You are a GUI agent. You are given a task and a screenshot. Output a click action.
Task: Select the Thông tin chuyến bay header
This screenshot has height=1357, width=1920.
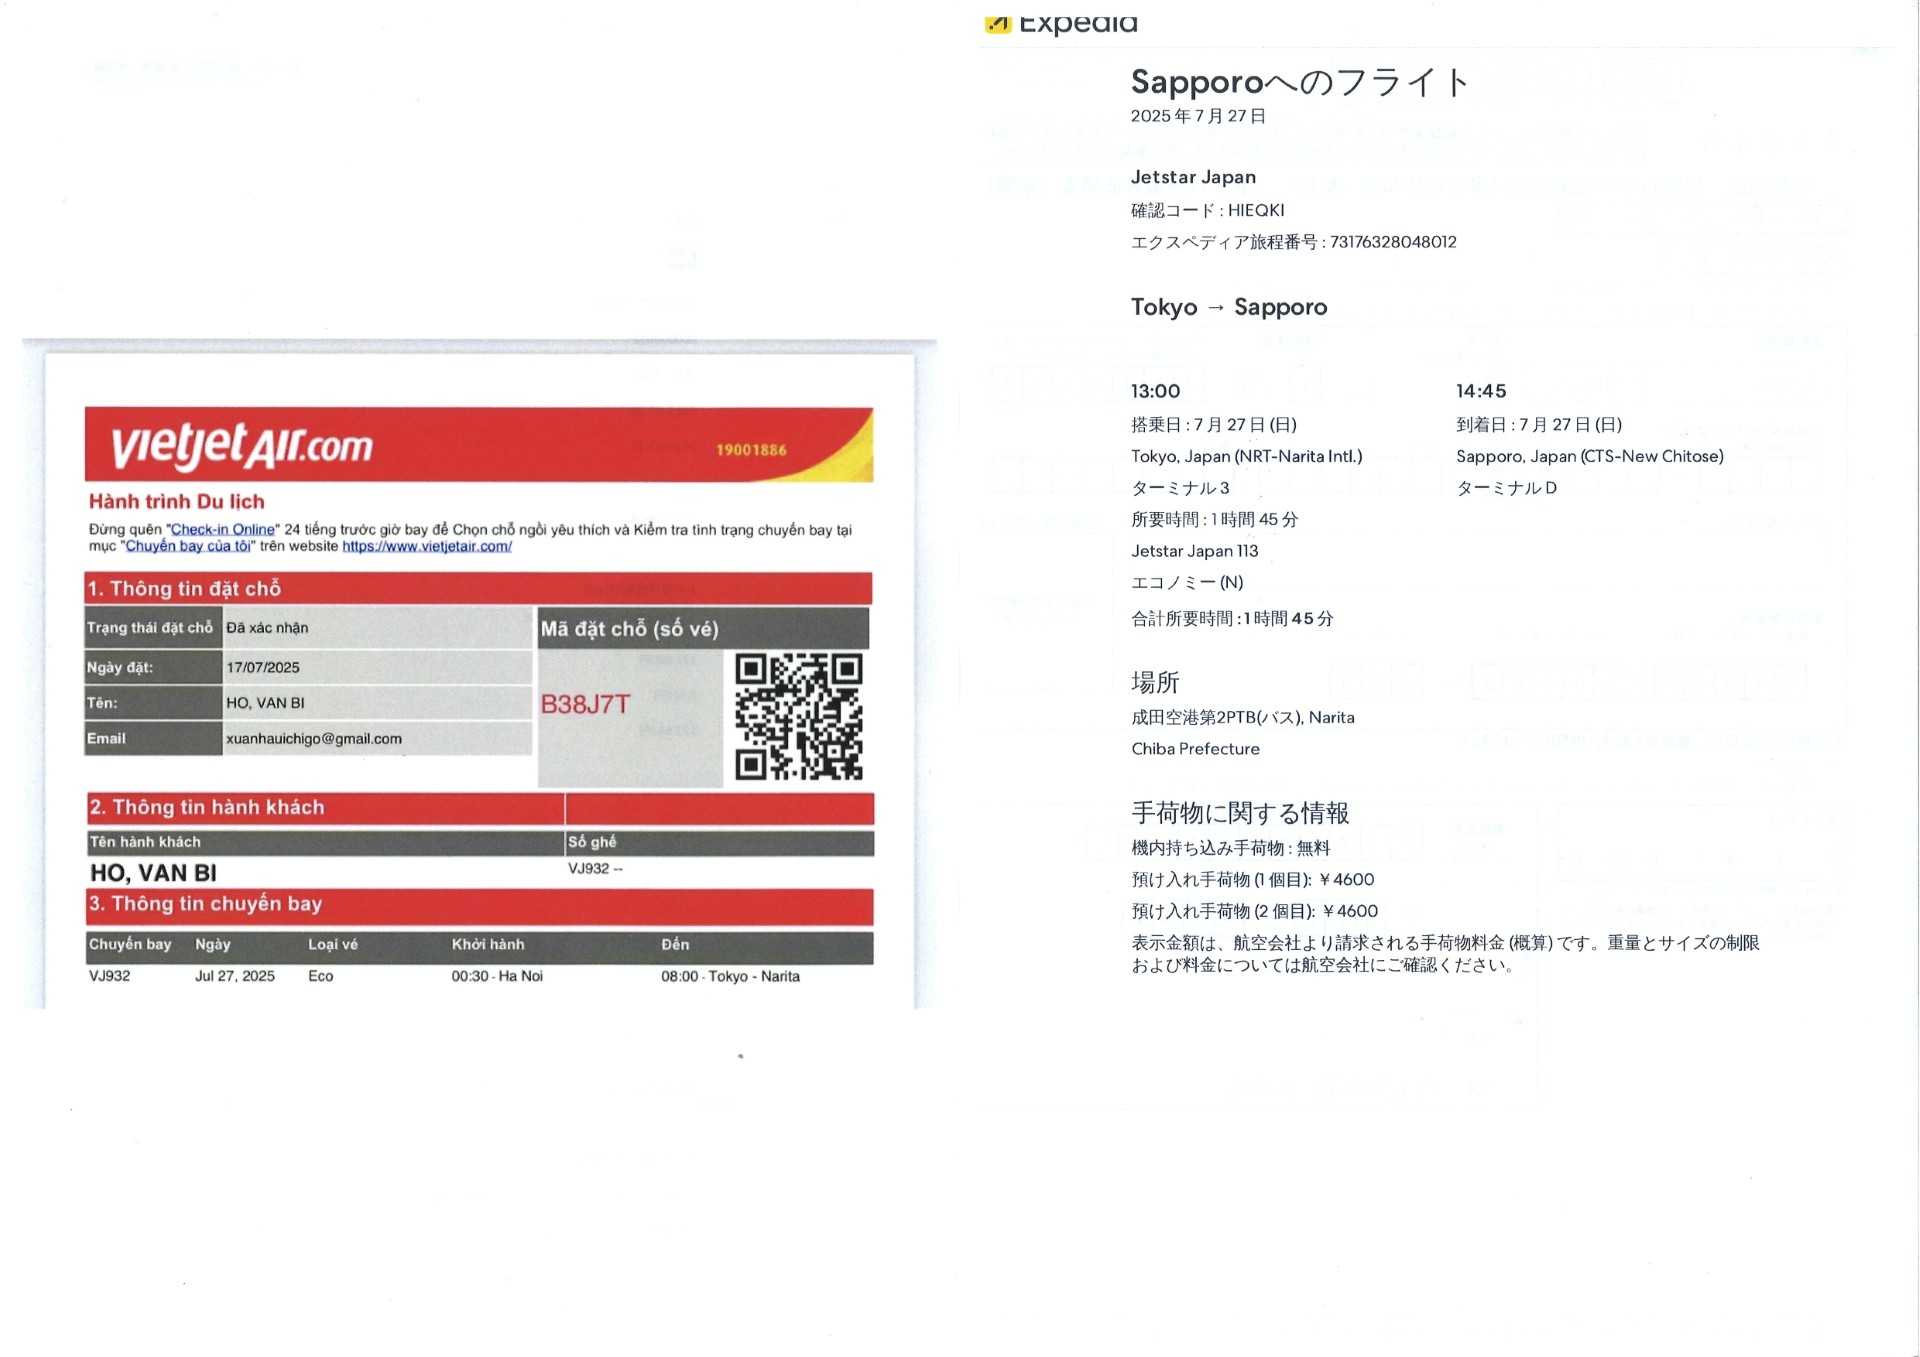(205, 904)
